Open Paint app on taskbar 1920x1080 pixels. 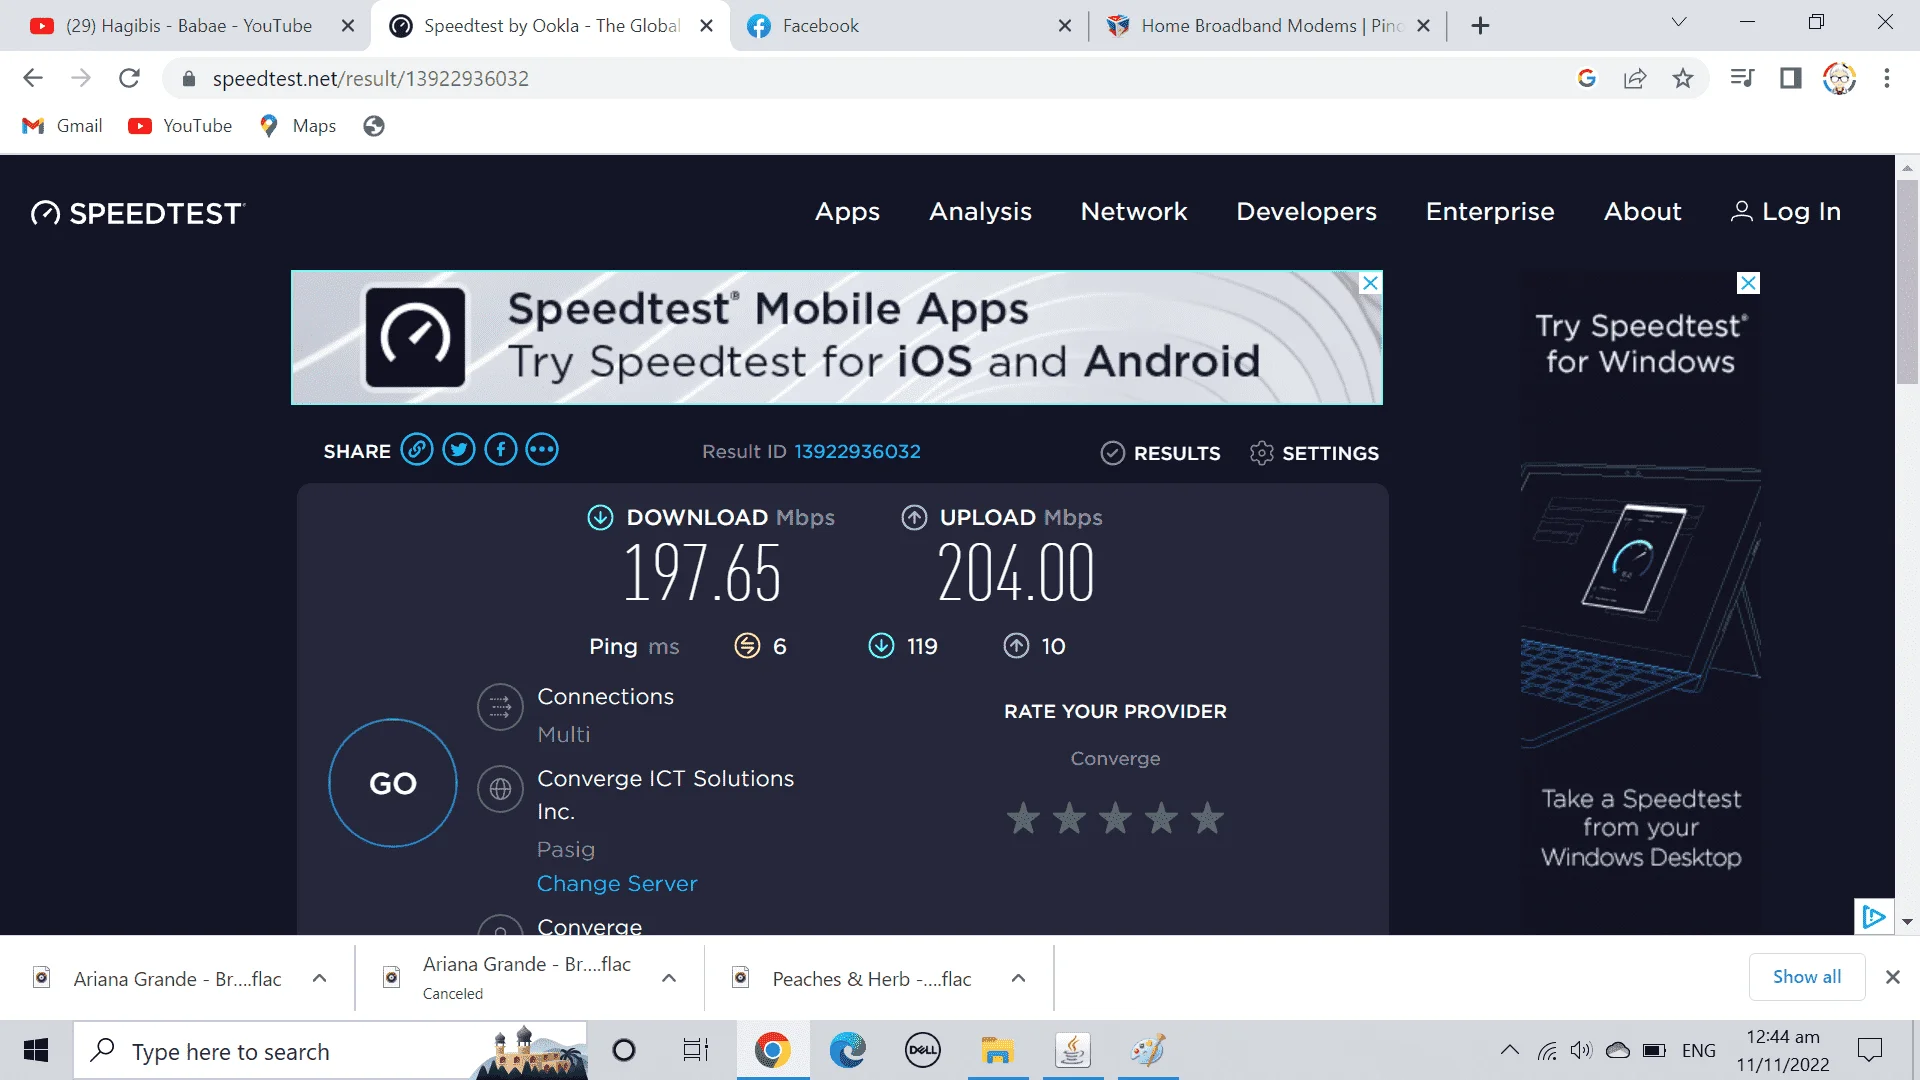pyautogui.click(x=1148, y=1050)
